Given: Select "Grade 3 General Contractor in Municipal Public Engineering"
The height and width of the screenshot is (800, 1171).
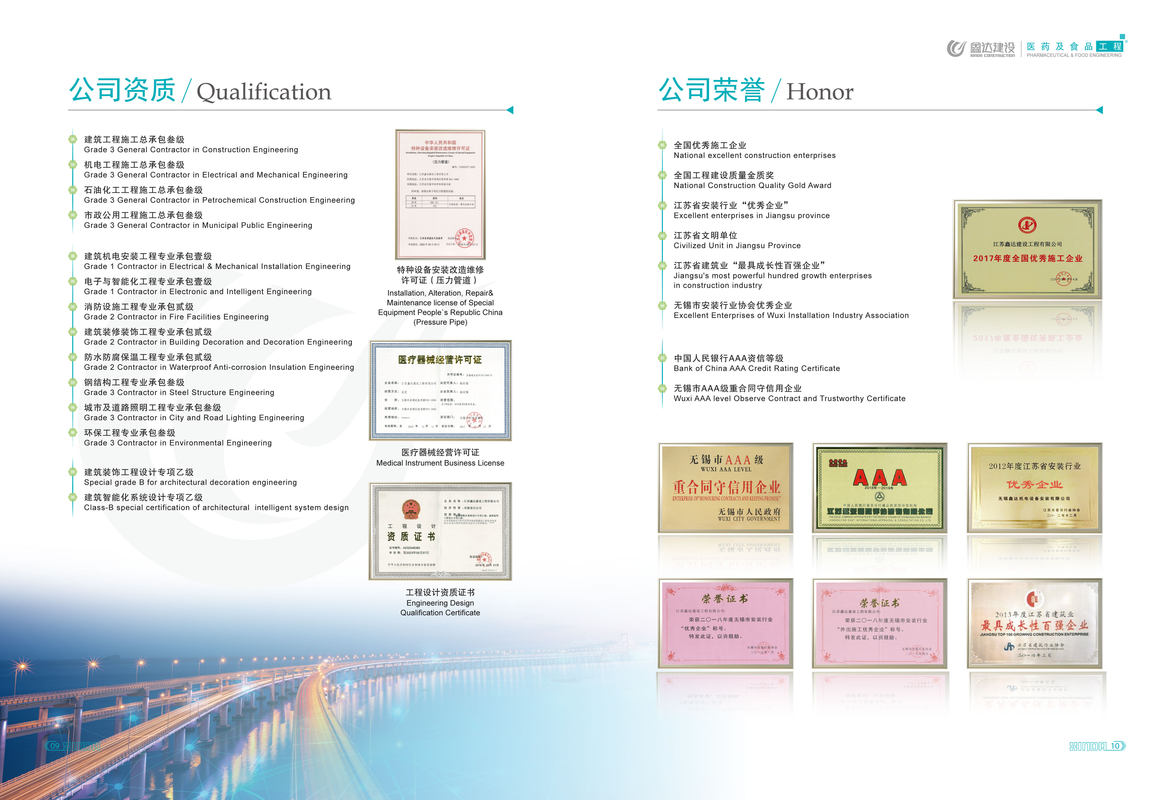Looking at the screenshot, I should (198, 226).
